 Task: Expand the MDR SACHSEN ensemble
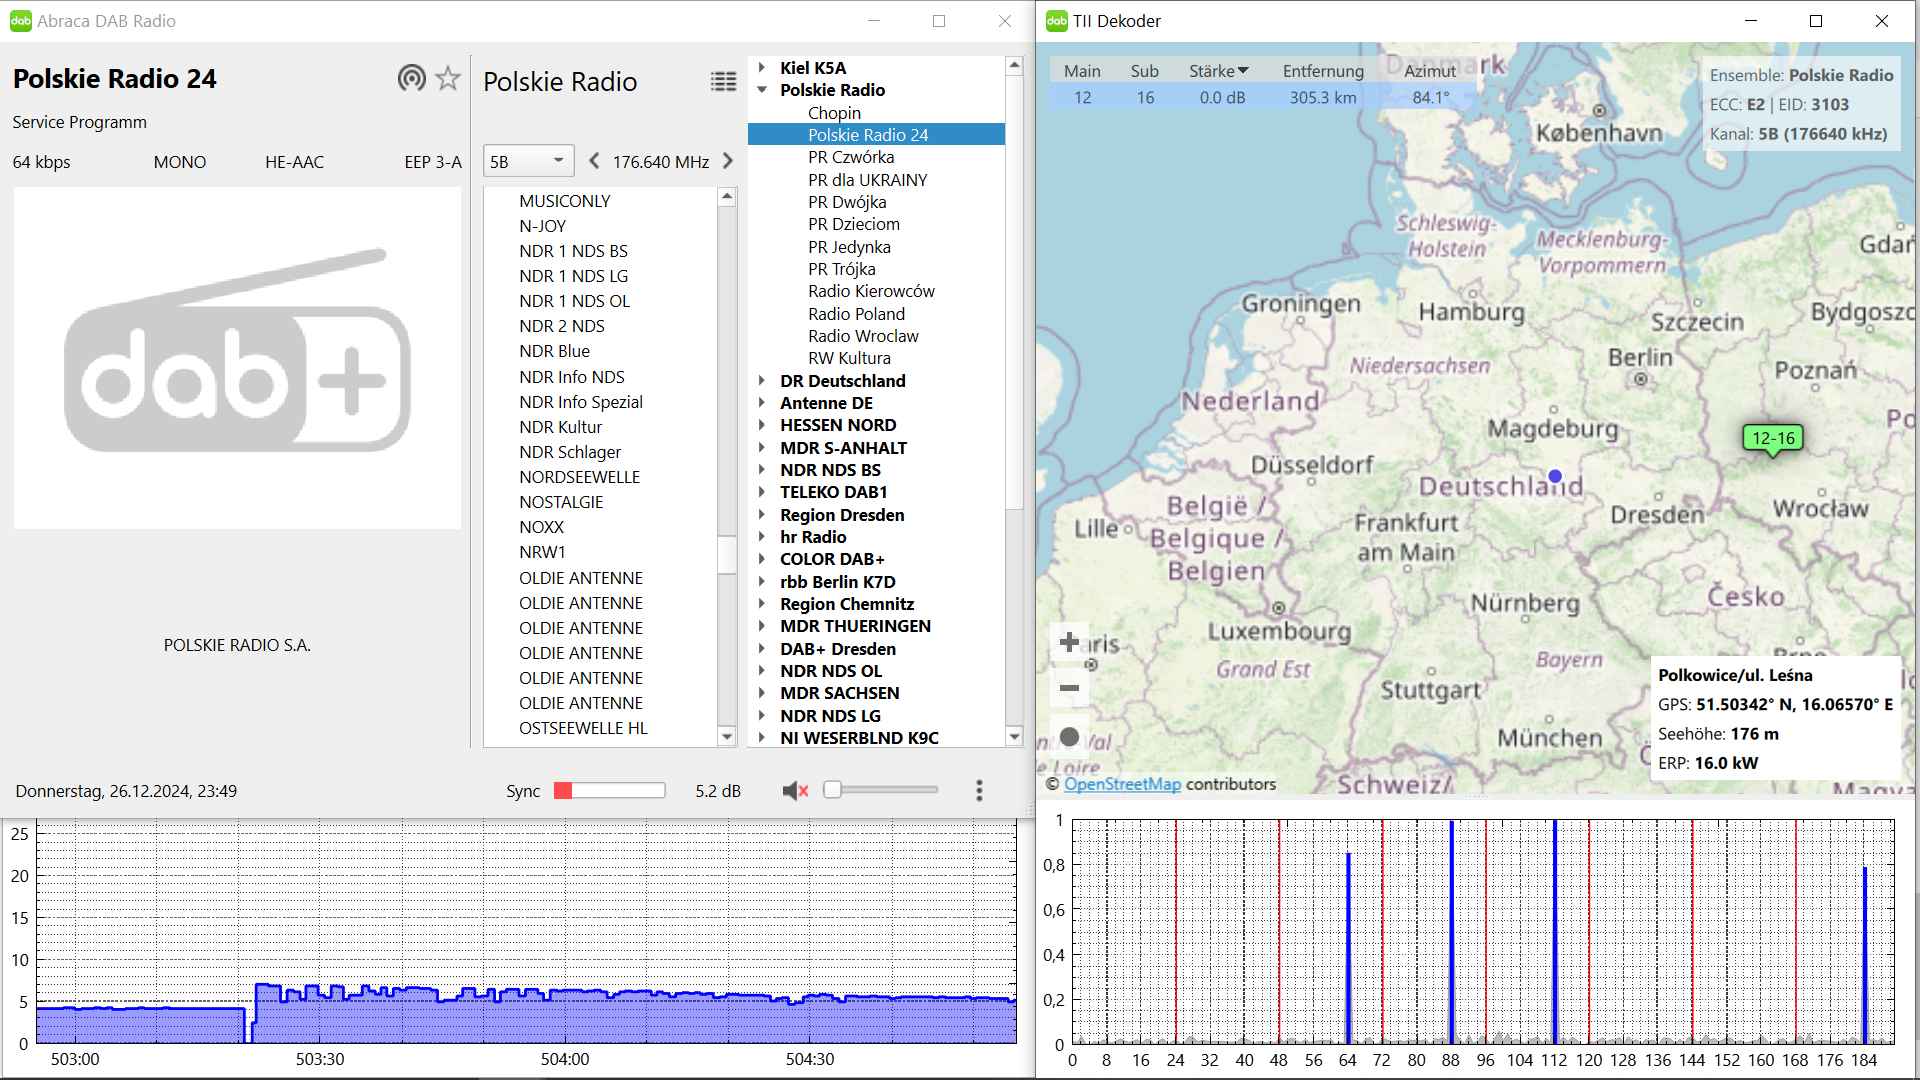pos(762,693)
